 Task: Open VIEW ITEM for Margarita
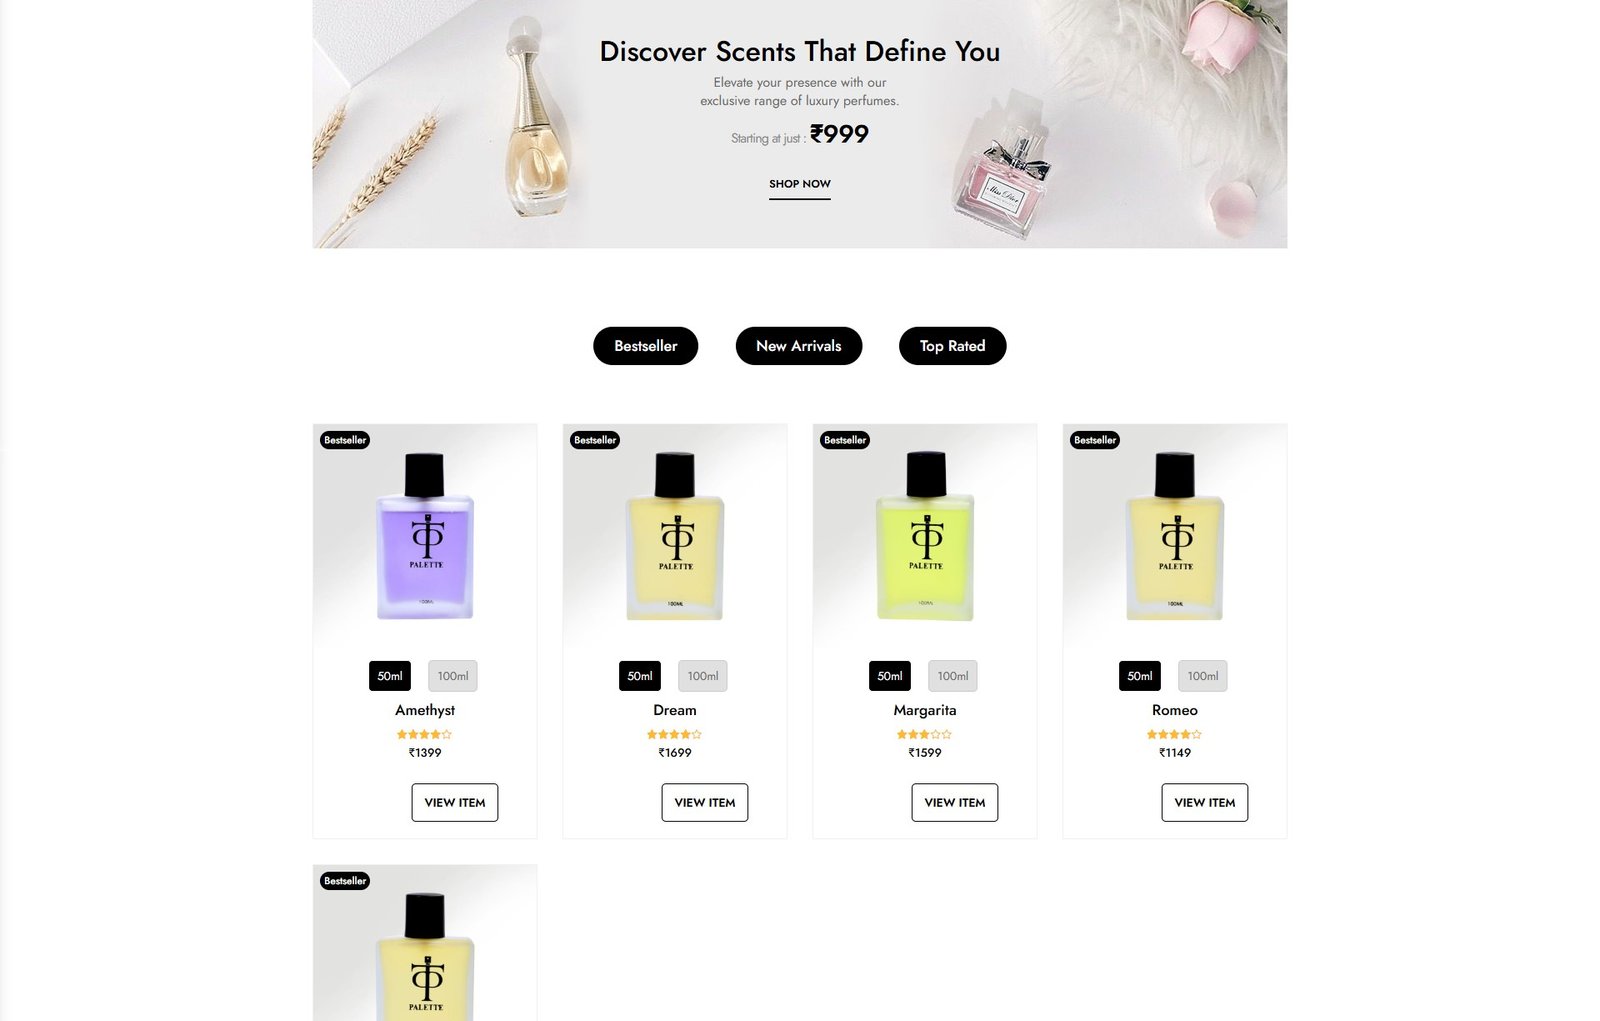tap(955, 802)
